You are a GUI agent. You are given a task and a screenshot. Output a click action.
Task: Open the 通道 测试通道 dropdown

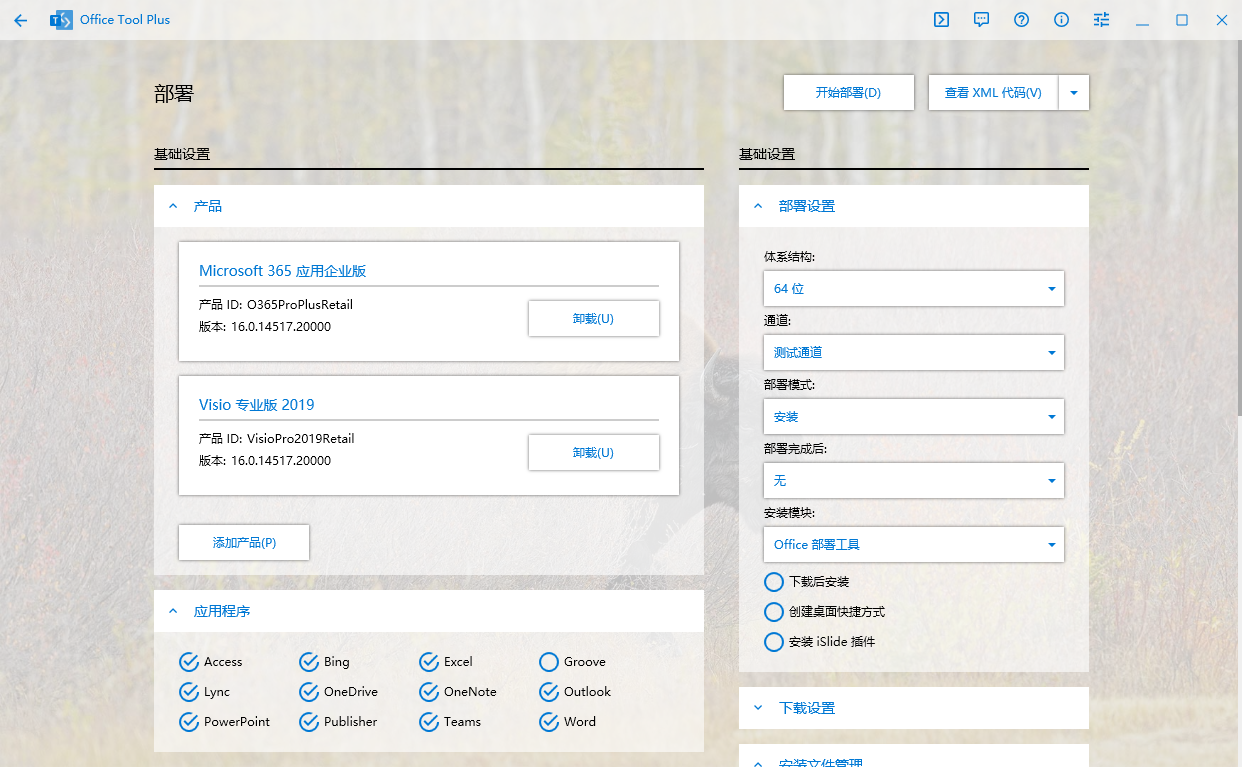click(913, 352)
